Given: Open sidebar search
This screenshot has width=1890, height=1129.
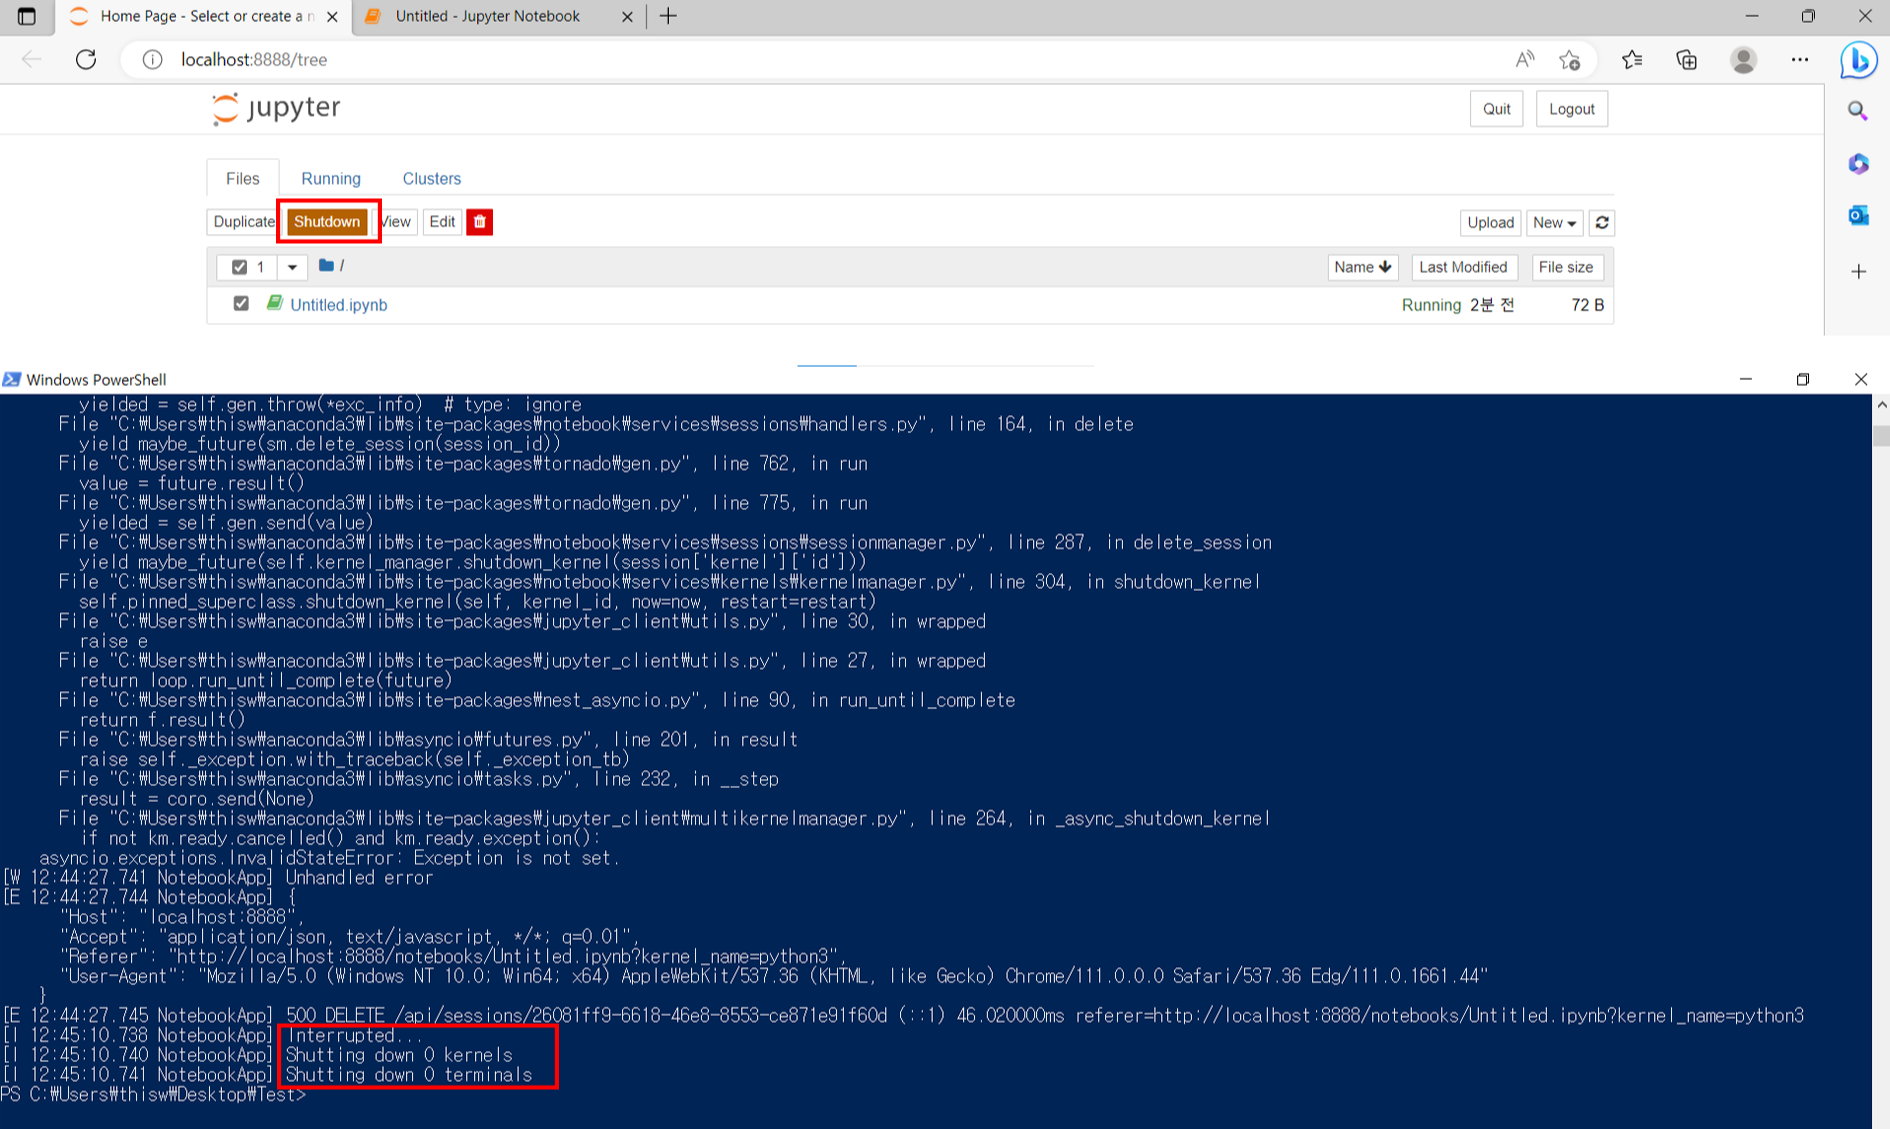Looking at the screenshot, I should [x=1858, y=111].
